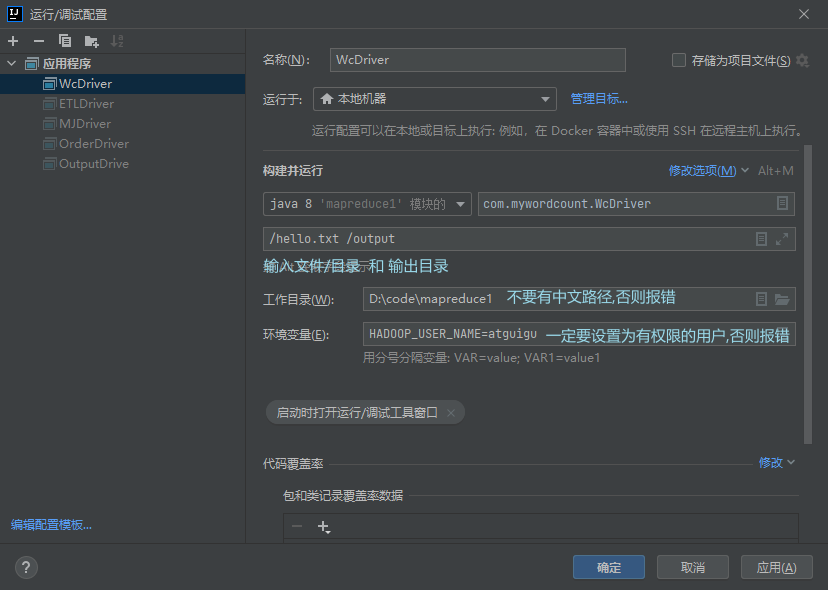The width and height of the screenshot is (828, 590).
Task: Open the java 8 module SDK dropdown
Action: click(x=367, y=204)
